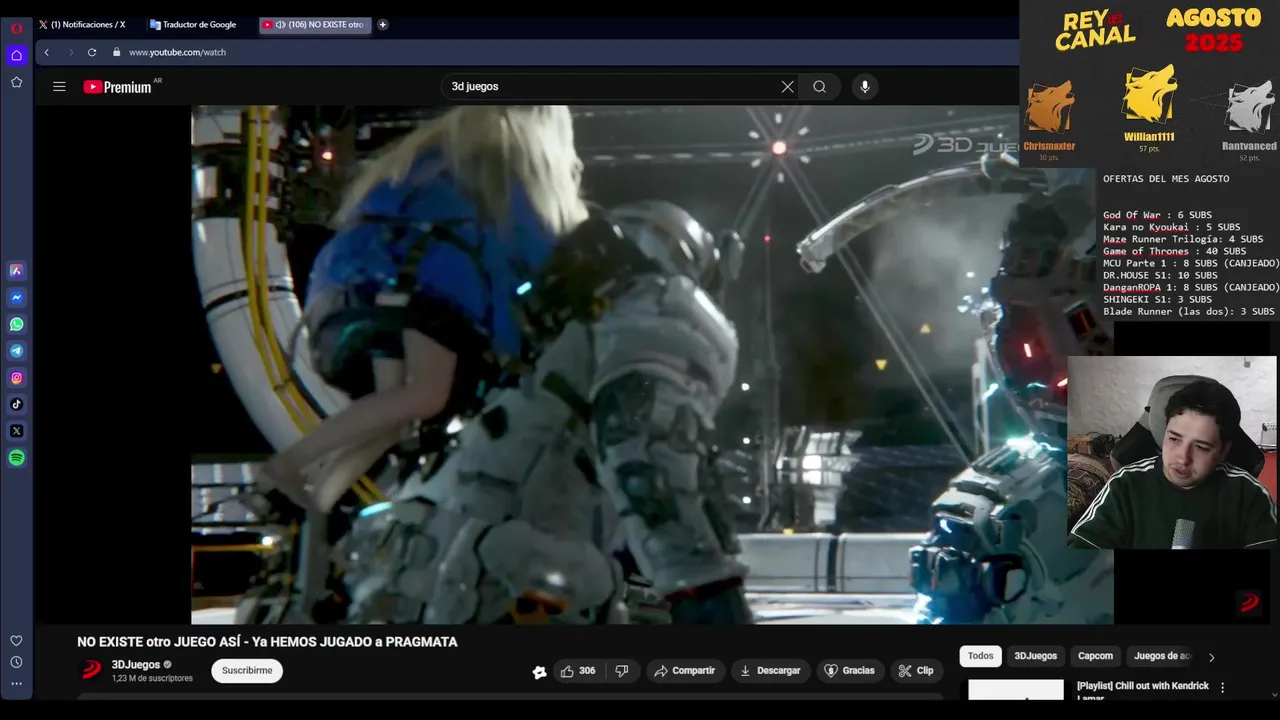The height and width of the screenshot is (720, 1280).
Task: Open the Opera menu logo
Action: (x=16, y=28)
